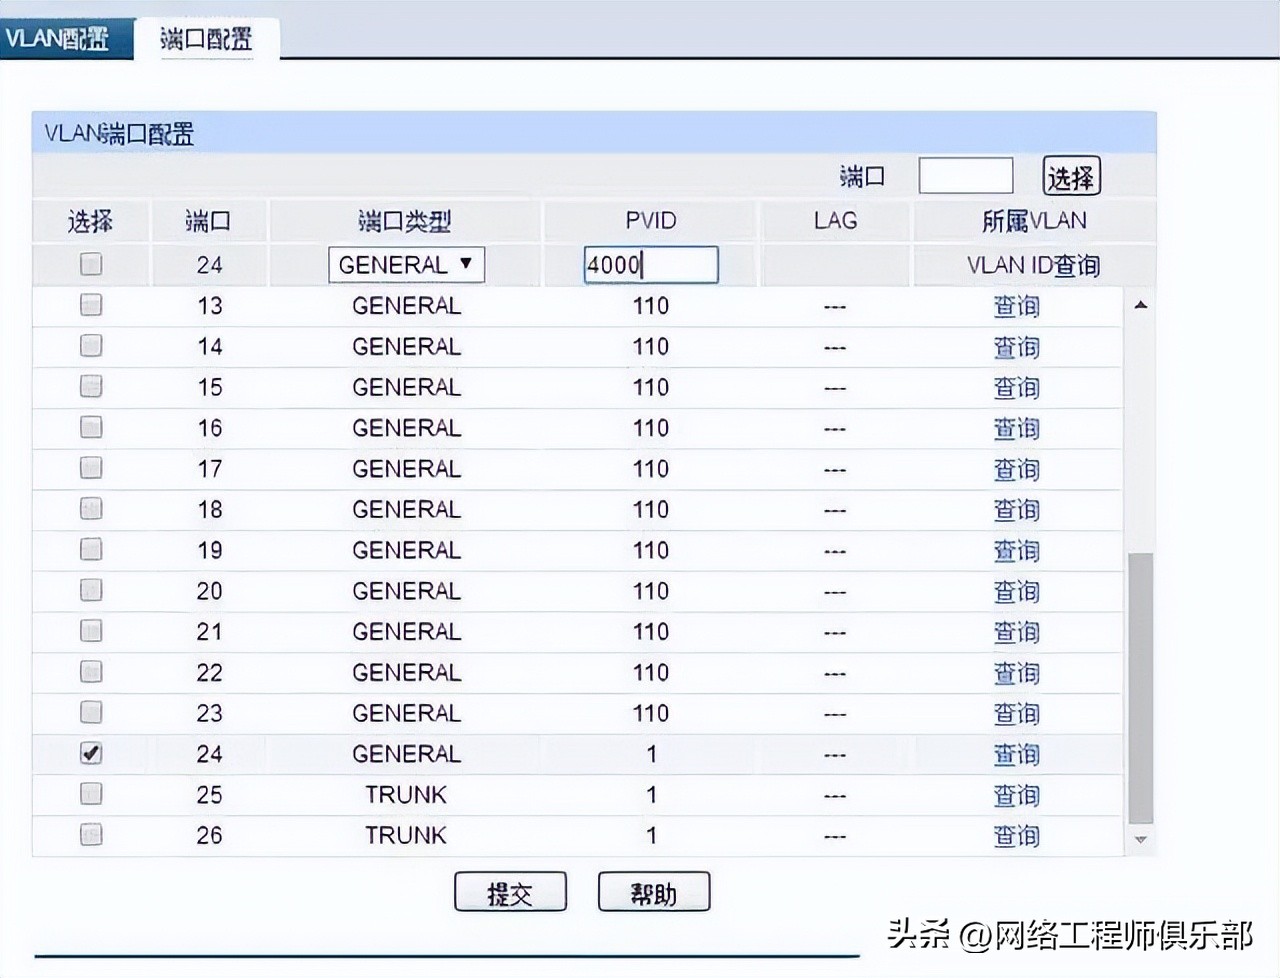Click 查询 for port 23

[1016, 713]
